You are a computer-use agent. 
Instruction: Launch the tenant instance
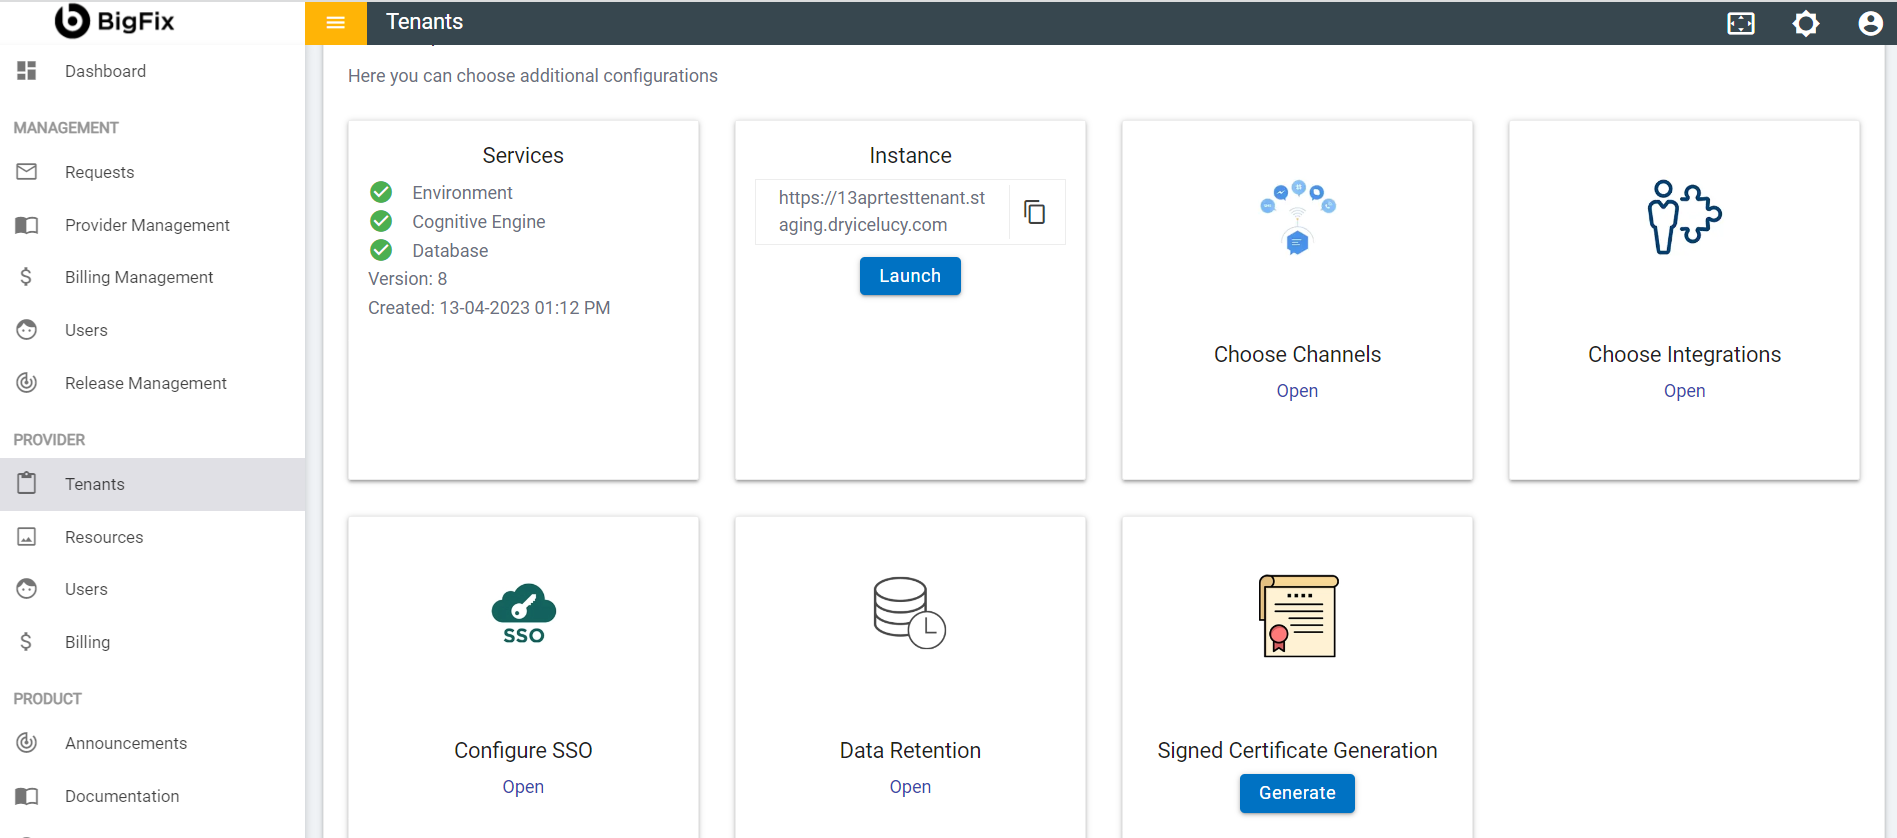pos(910,276)
